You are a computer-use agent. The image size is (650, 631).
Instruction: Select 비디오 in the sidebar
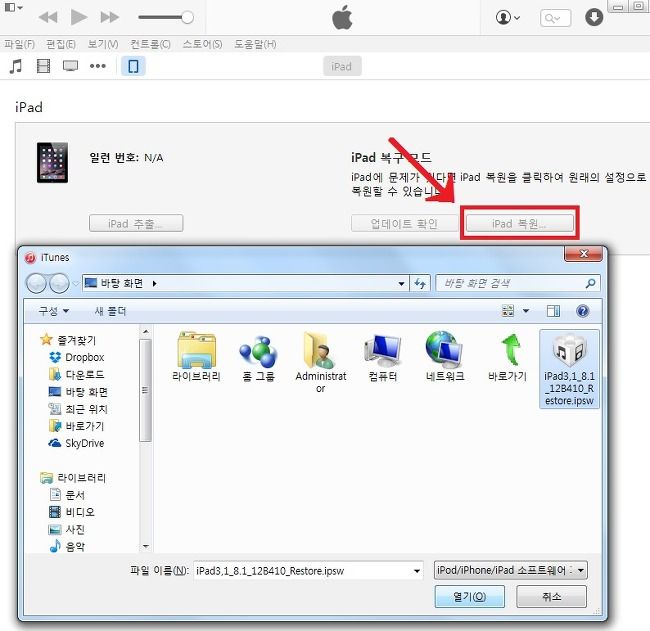coord(72,512)
